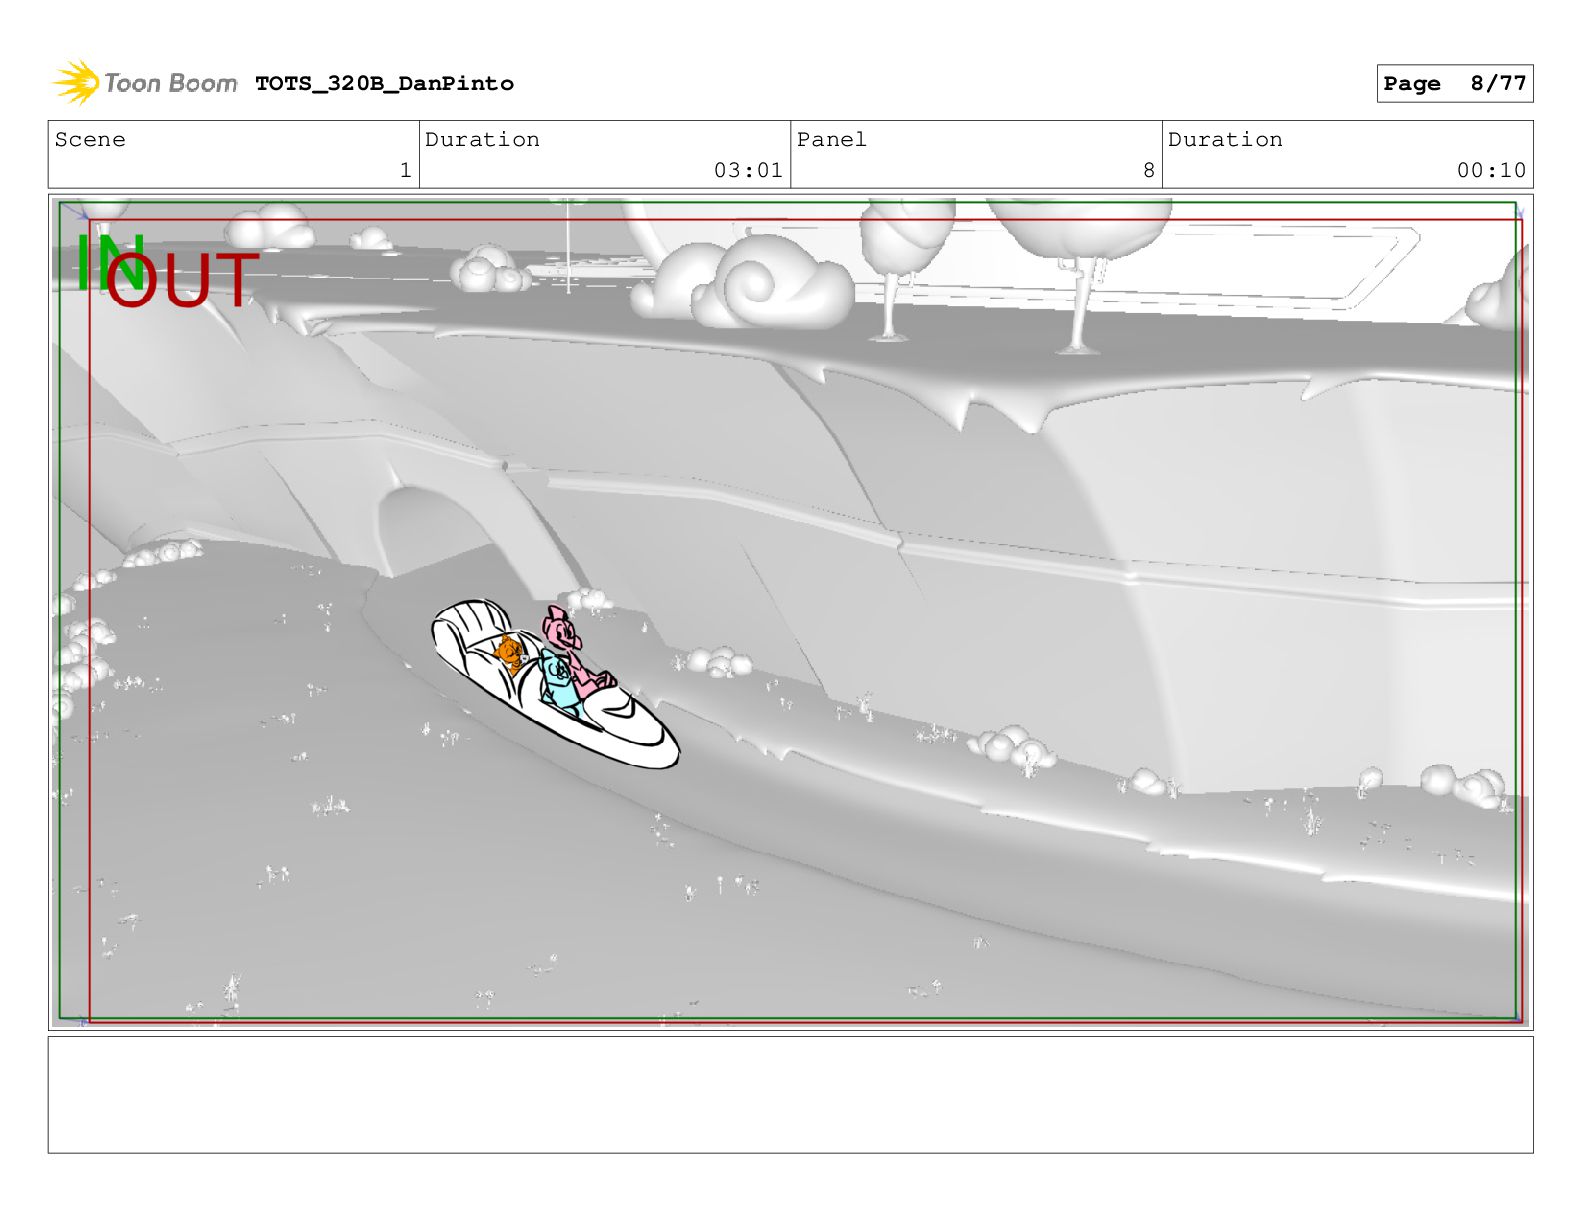This screenshot has height=1225, width=1582.
Task: Click the Panel header label
Action: [831, 140]
